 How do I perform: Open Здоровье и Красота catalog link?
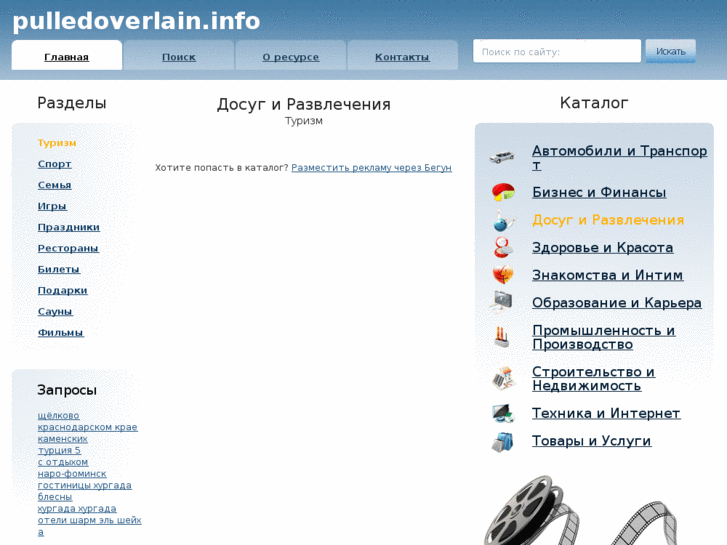click(x=603, y=247)
